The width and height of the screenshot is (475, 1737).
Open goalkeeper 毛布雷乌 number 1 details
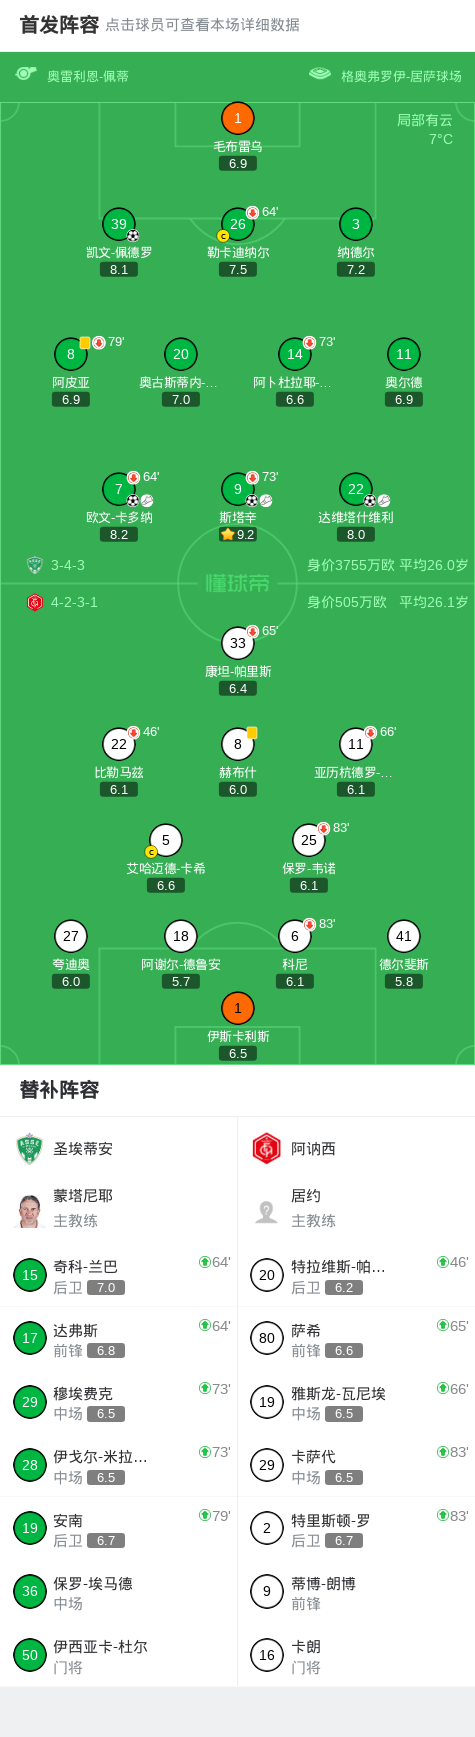(x=238, y=118)
